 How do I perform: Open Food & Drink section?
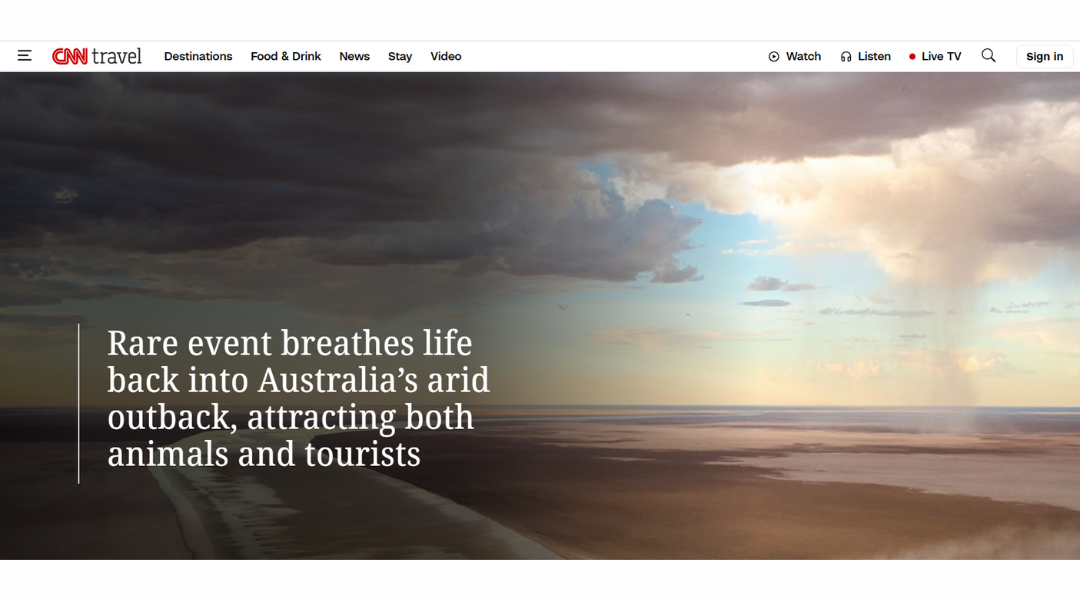pos(285,56)
